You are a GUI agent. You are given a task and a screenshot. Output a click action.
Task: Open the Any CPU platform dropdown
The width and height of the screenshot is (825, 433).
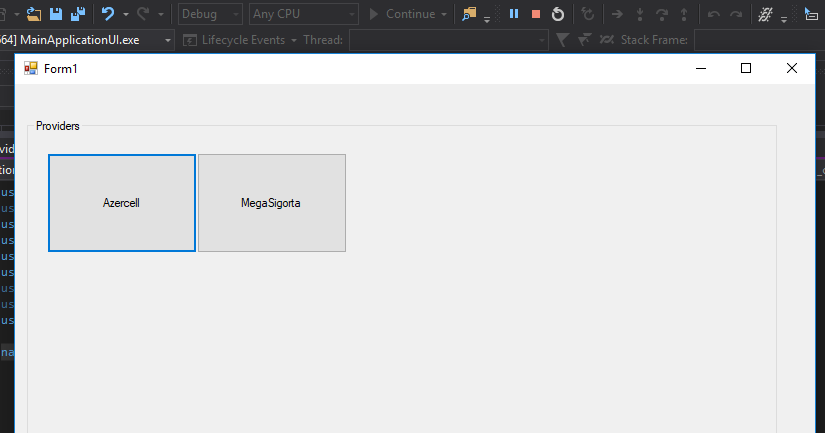coord(304,14)
